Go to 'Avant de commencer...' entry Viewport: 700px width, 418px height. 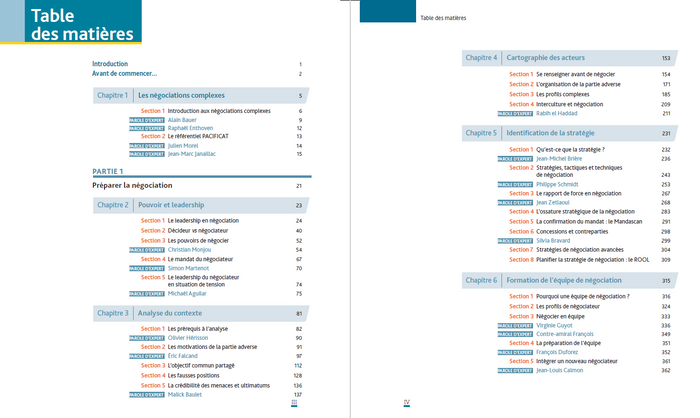[125, 74]
